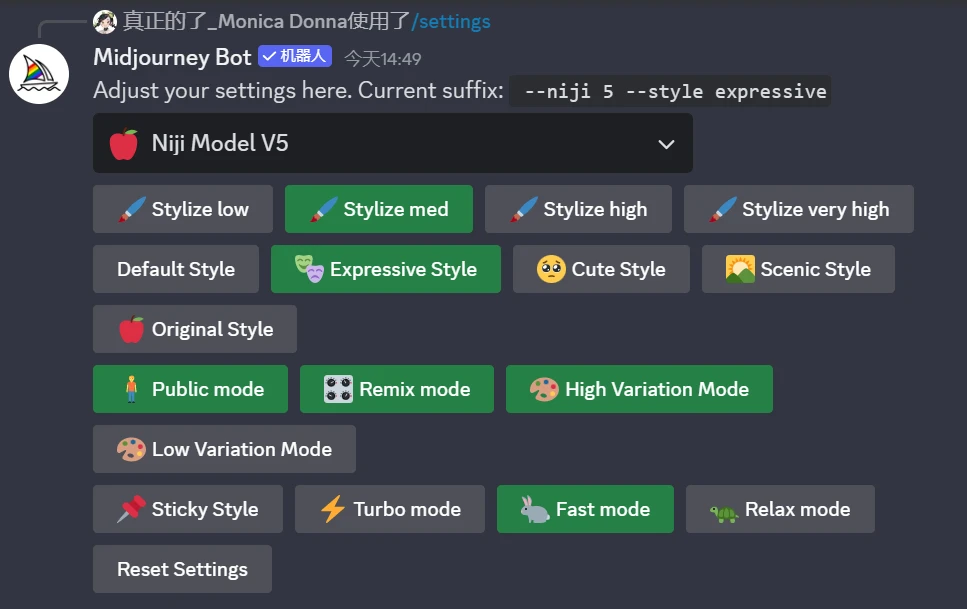Screen dimensions: 967x609
Task: Select Stylize med option
Action: 379,209
